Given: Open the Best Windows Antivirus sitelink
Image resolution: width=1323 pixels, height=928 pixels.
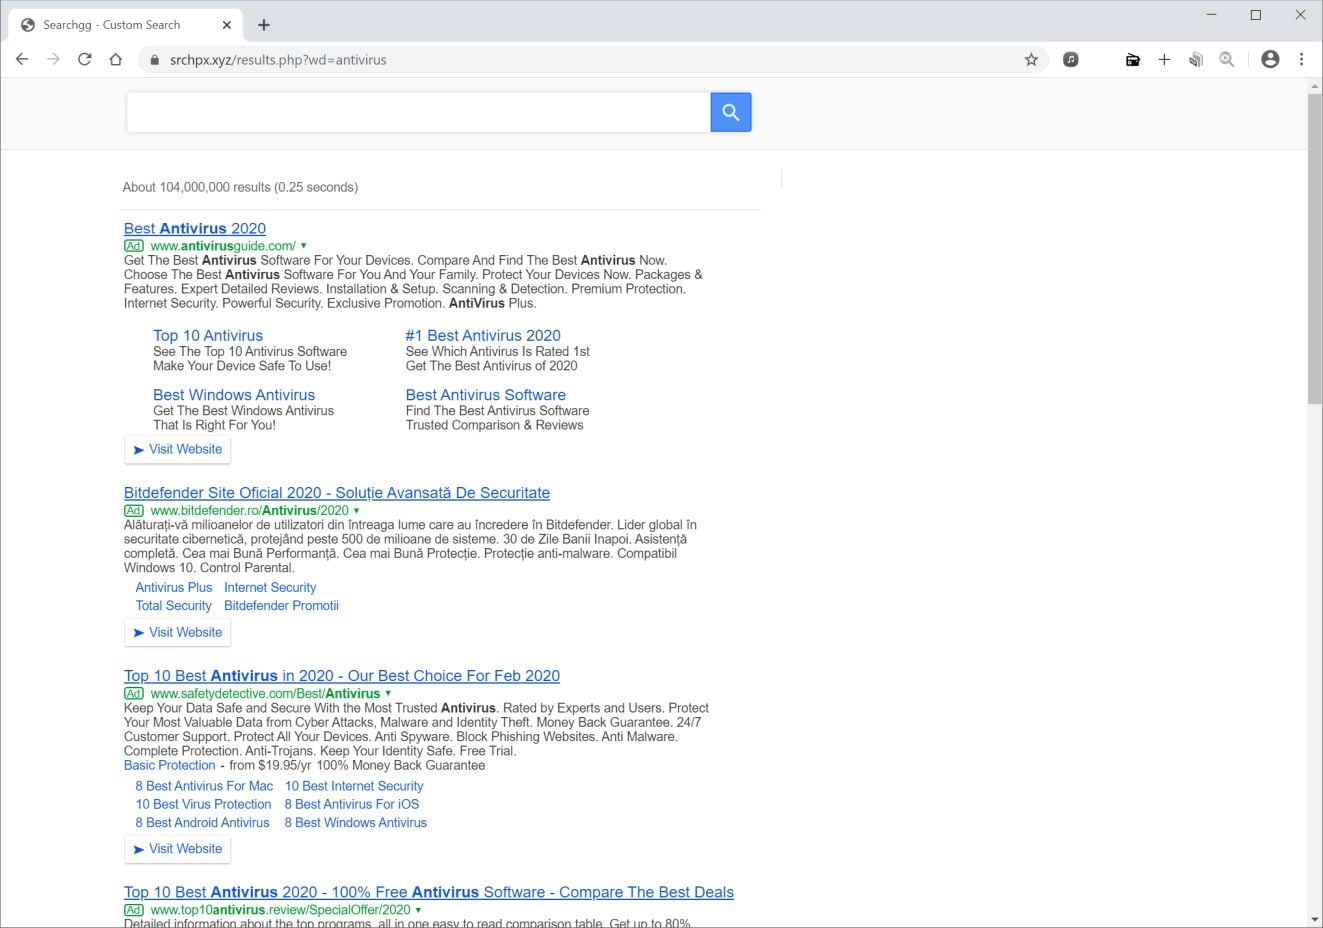Looking at the screenshot, I should 234,395.
